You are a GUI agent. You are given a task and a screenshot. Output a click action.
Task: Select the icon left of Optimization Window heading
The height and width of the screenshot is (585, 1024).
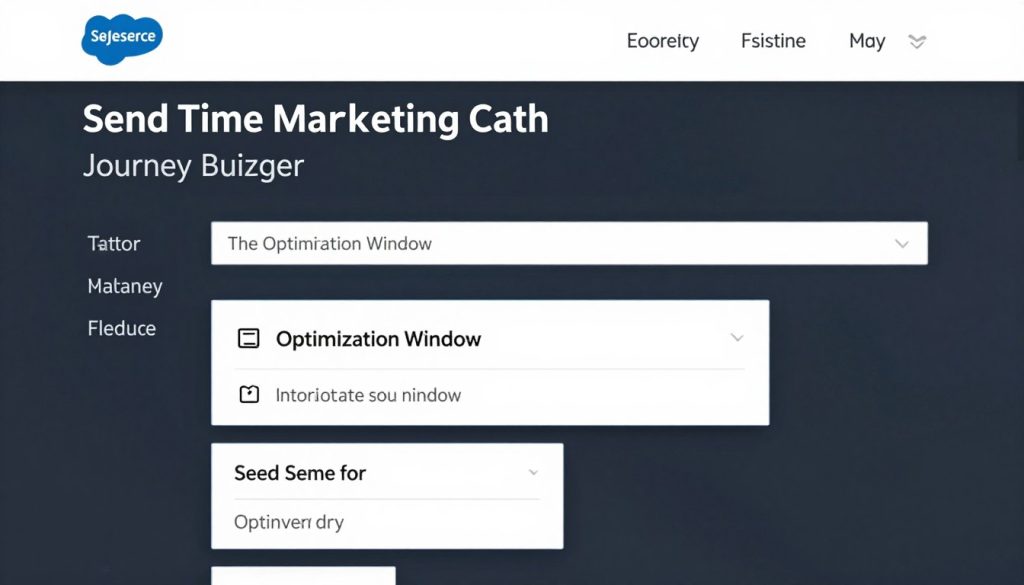tap(248, 339)
